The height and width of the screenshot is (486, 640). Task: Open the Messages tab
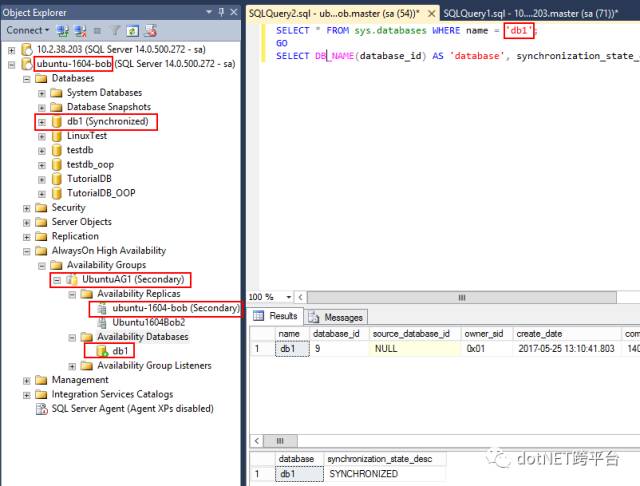point(336,317)
